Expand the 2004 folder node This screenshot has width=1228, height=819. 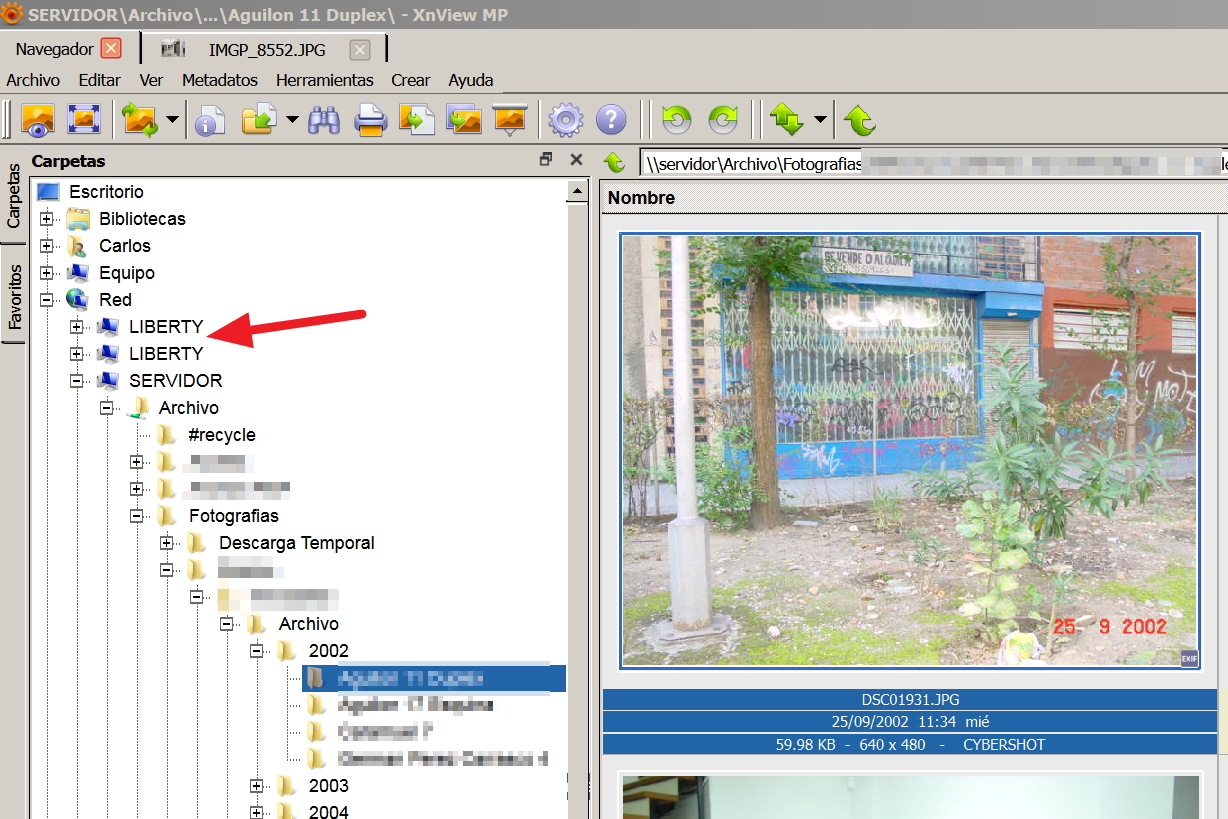[x=256, y=812]
